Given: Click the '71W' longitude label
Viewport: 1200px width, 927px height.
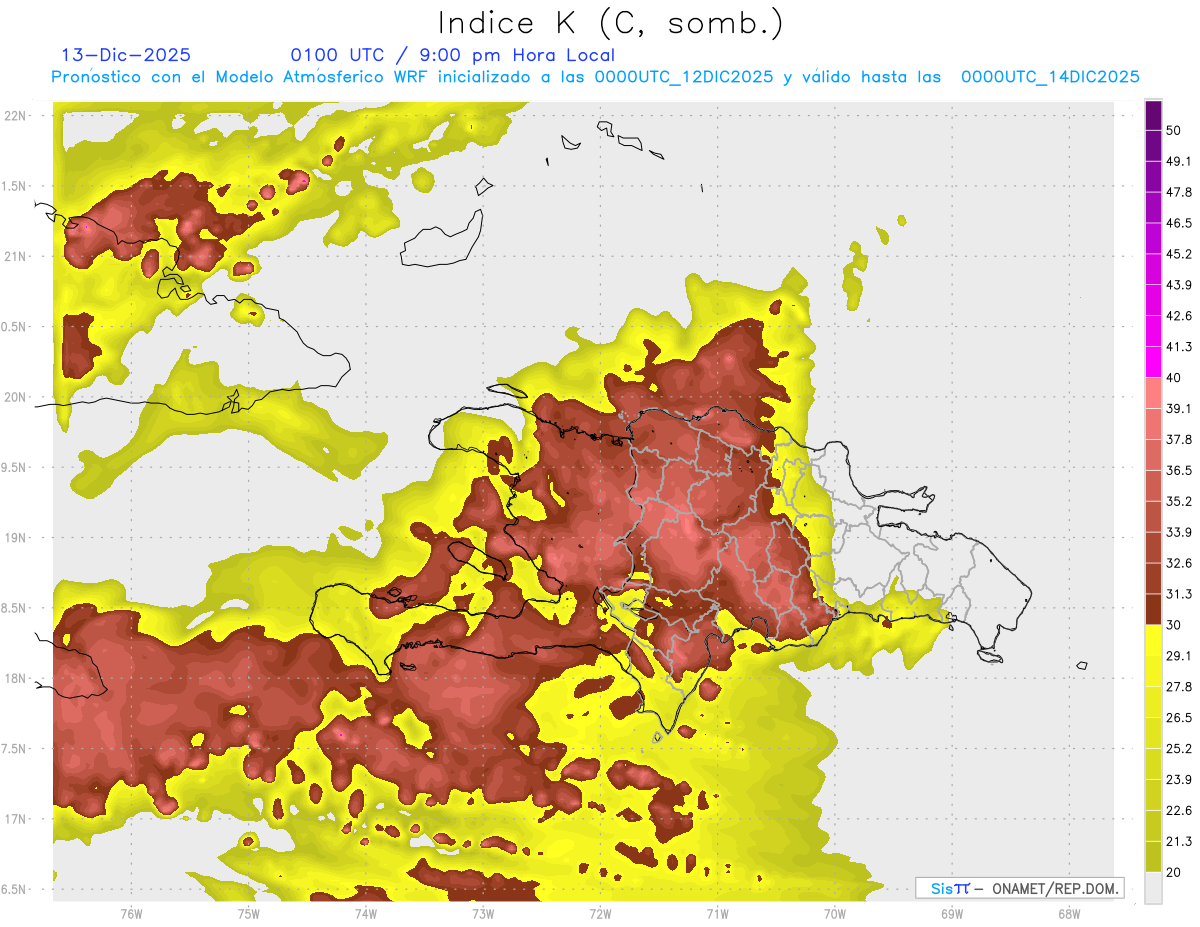Looking at the screenshot, I should [717, 914].
